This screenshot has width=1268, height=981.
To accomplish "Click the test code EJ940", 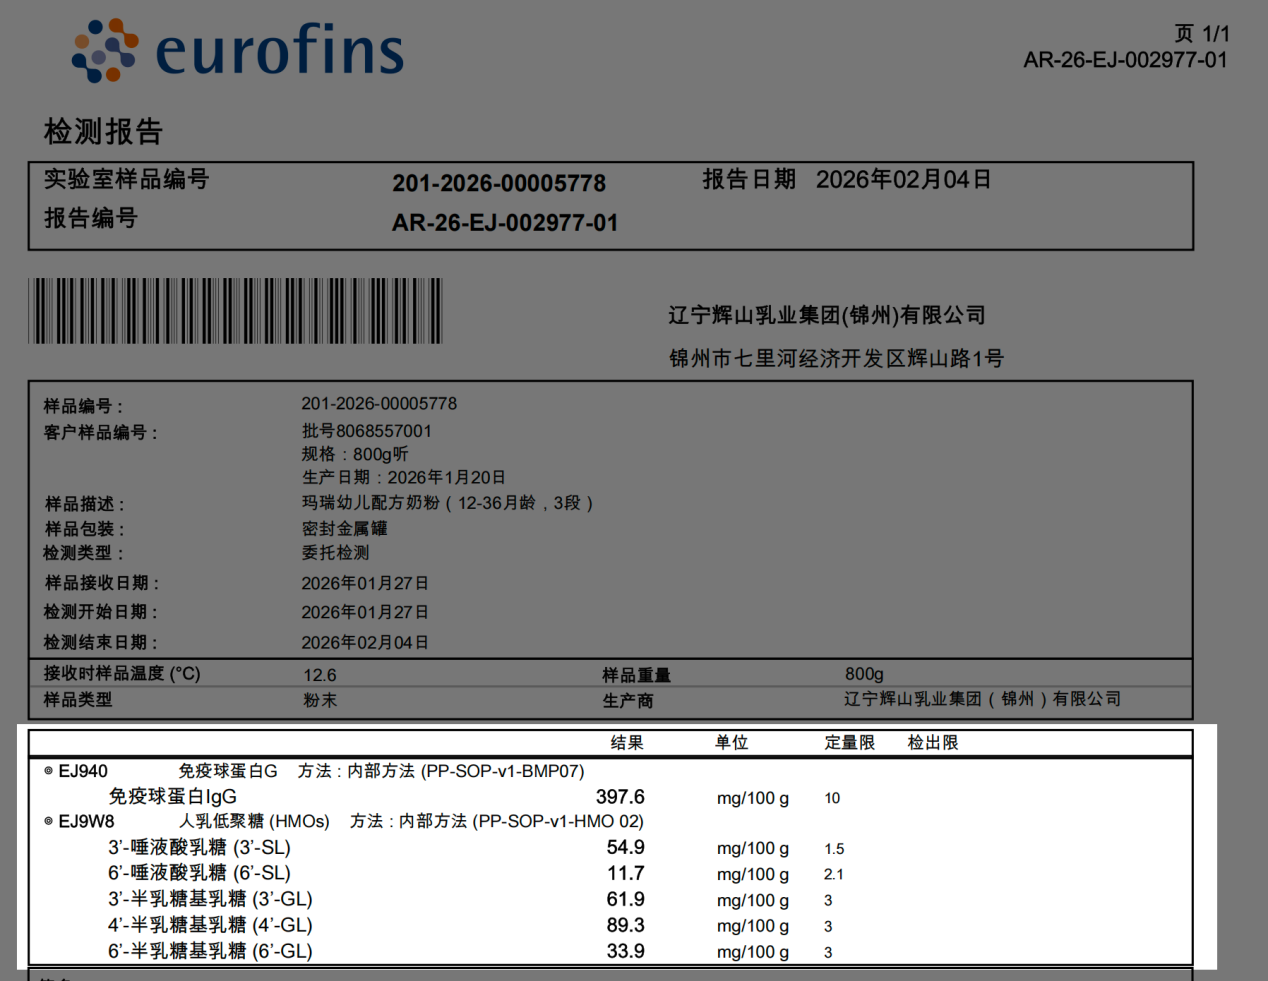I will click(83, 771).
